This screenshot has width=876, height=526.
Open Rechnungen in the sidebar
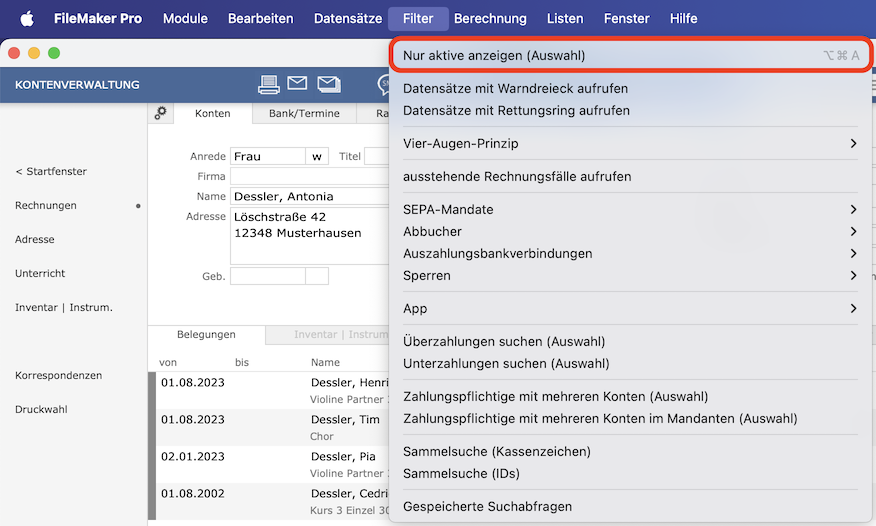pos(46,205)
